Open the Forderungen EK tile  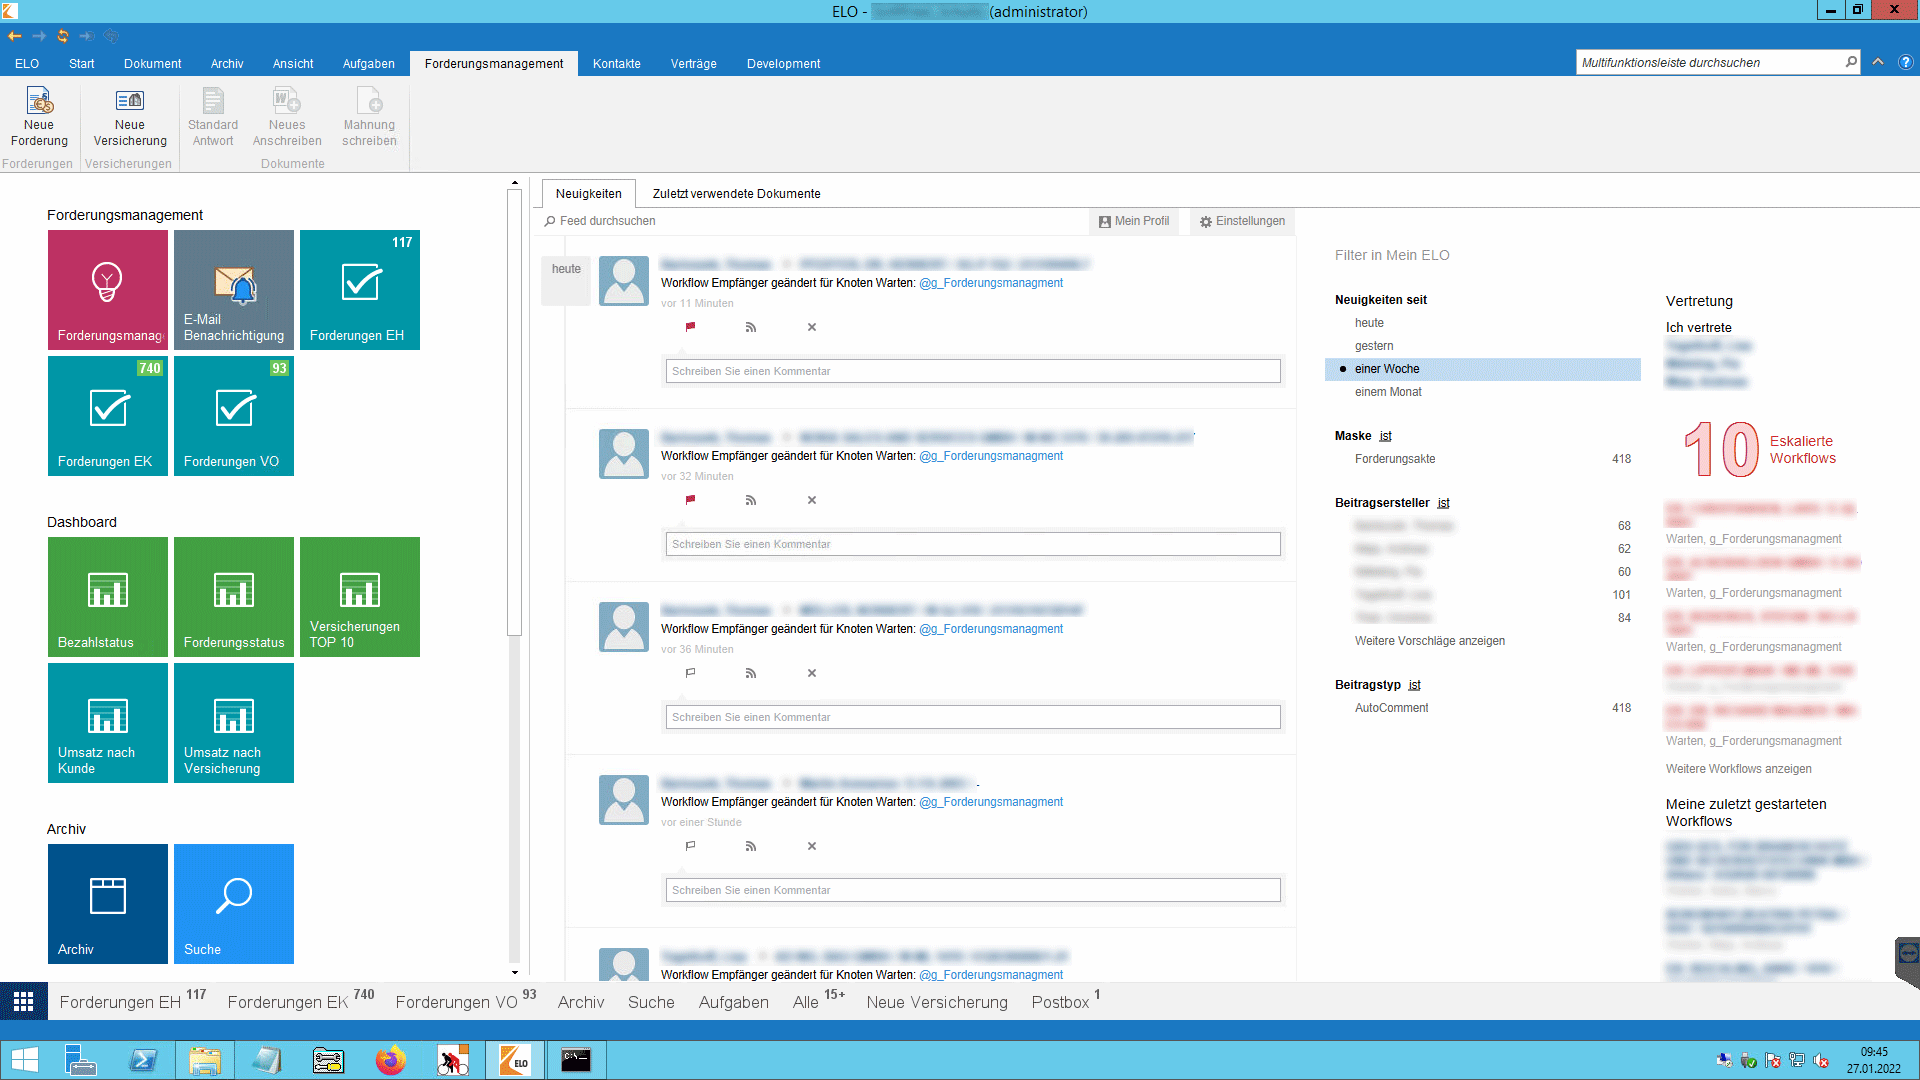108,416
